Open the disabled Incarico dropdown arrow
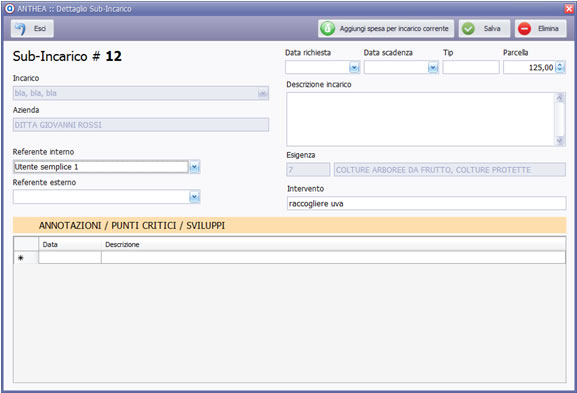The width and height of the screenshot is (577, 393). (262, 93)
